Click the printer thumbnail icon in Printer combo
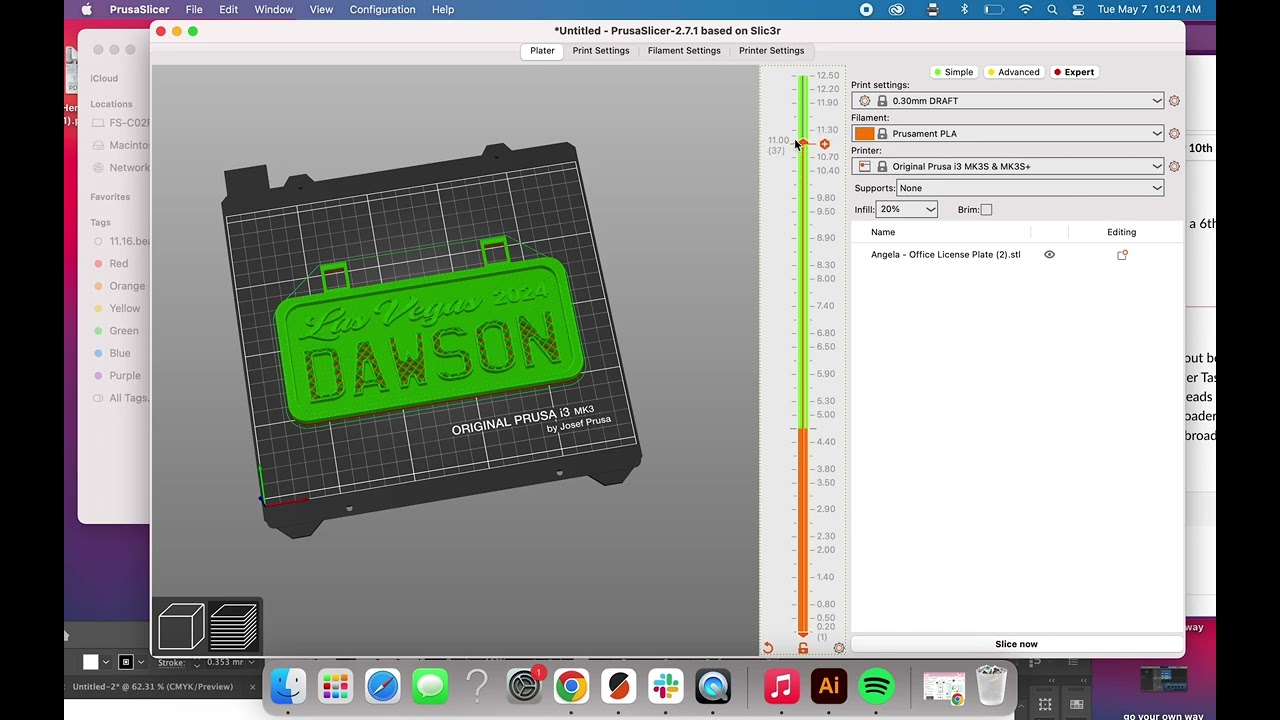Screen dimensions: 1280x720 point(865,167)
